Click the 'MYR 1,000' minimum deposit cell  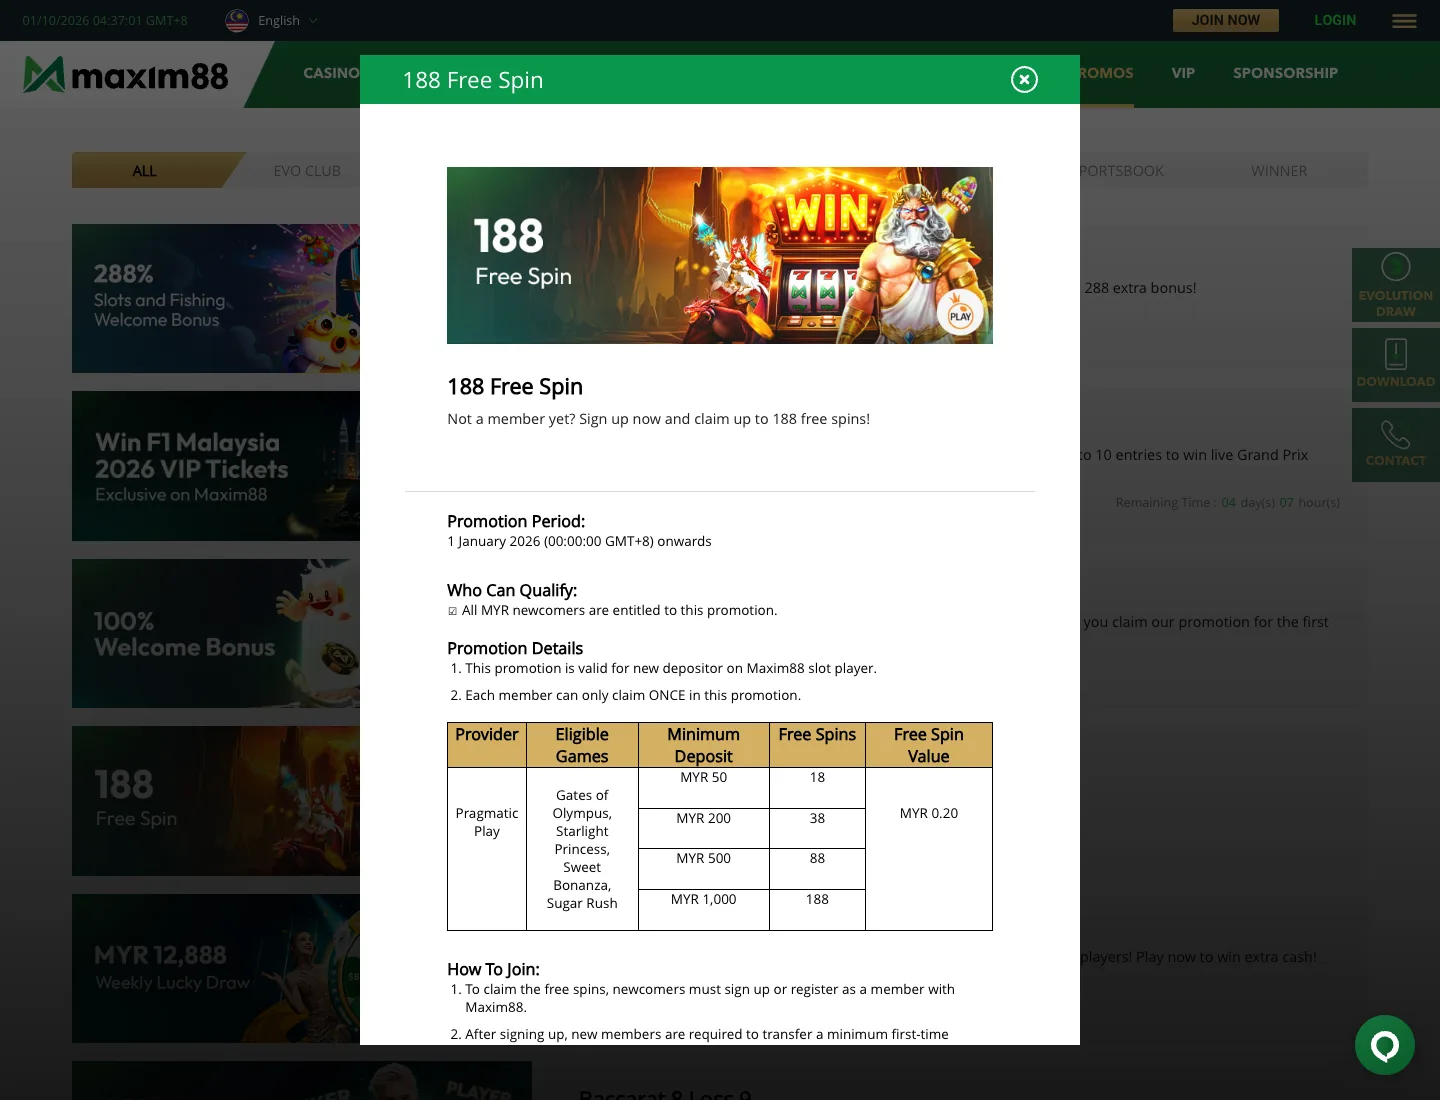pos(704,909)
